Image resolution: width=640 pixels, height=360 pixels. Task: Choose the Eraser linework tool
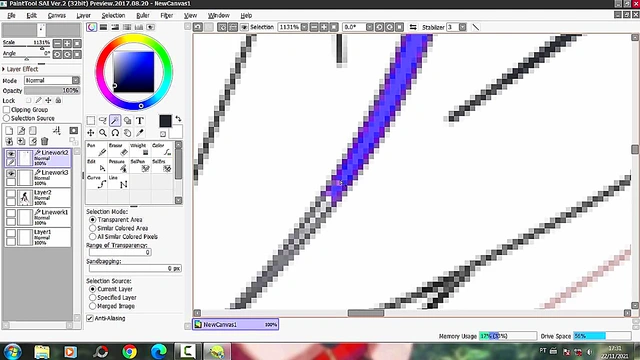tap(118, 149)
